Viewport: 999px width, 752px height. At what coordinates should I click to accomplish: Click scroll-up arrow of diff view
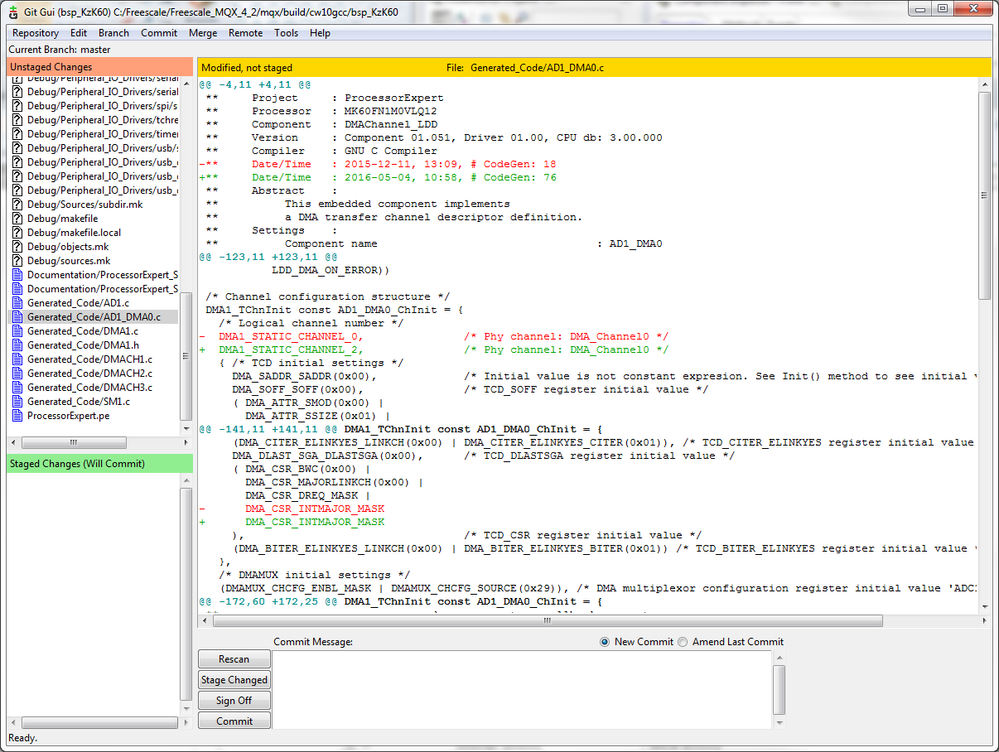tap(984, 84)
